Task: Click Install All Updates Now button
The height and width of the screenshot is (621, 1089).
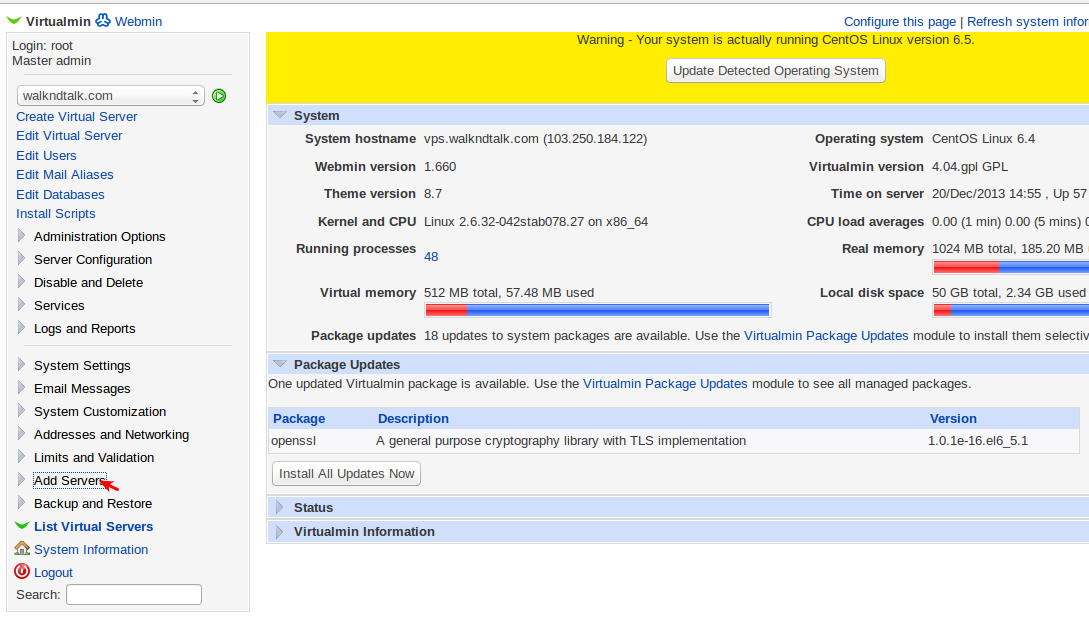Action: coord(346,473)
